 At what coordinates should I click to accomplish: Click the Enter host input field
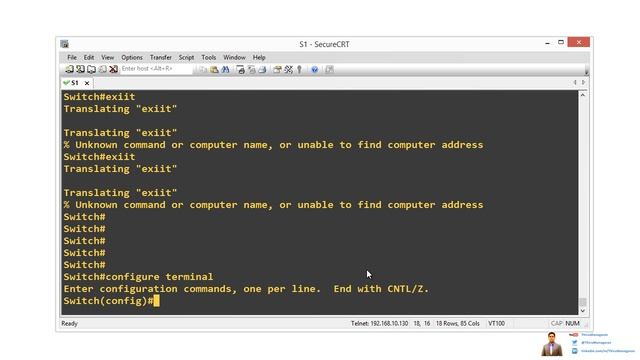(x=156, y=69)
